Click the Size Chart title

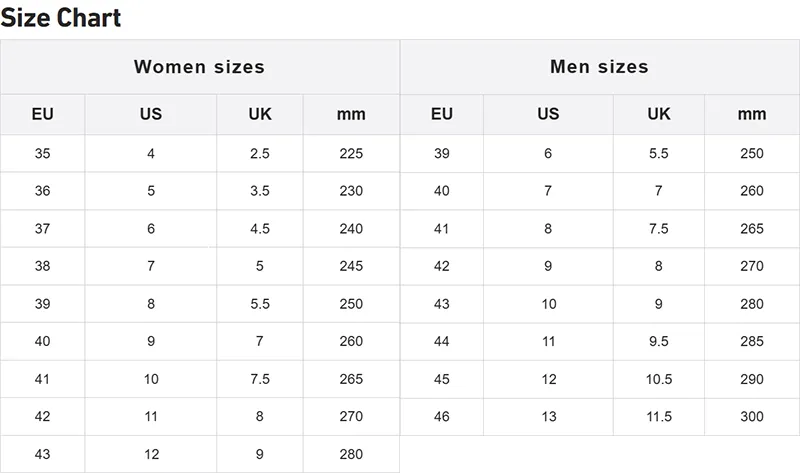pos(61,17)
